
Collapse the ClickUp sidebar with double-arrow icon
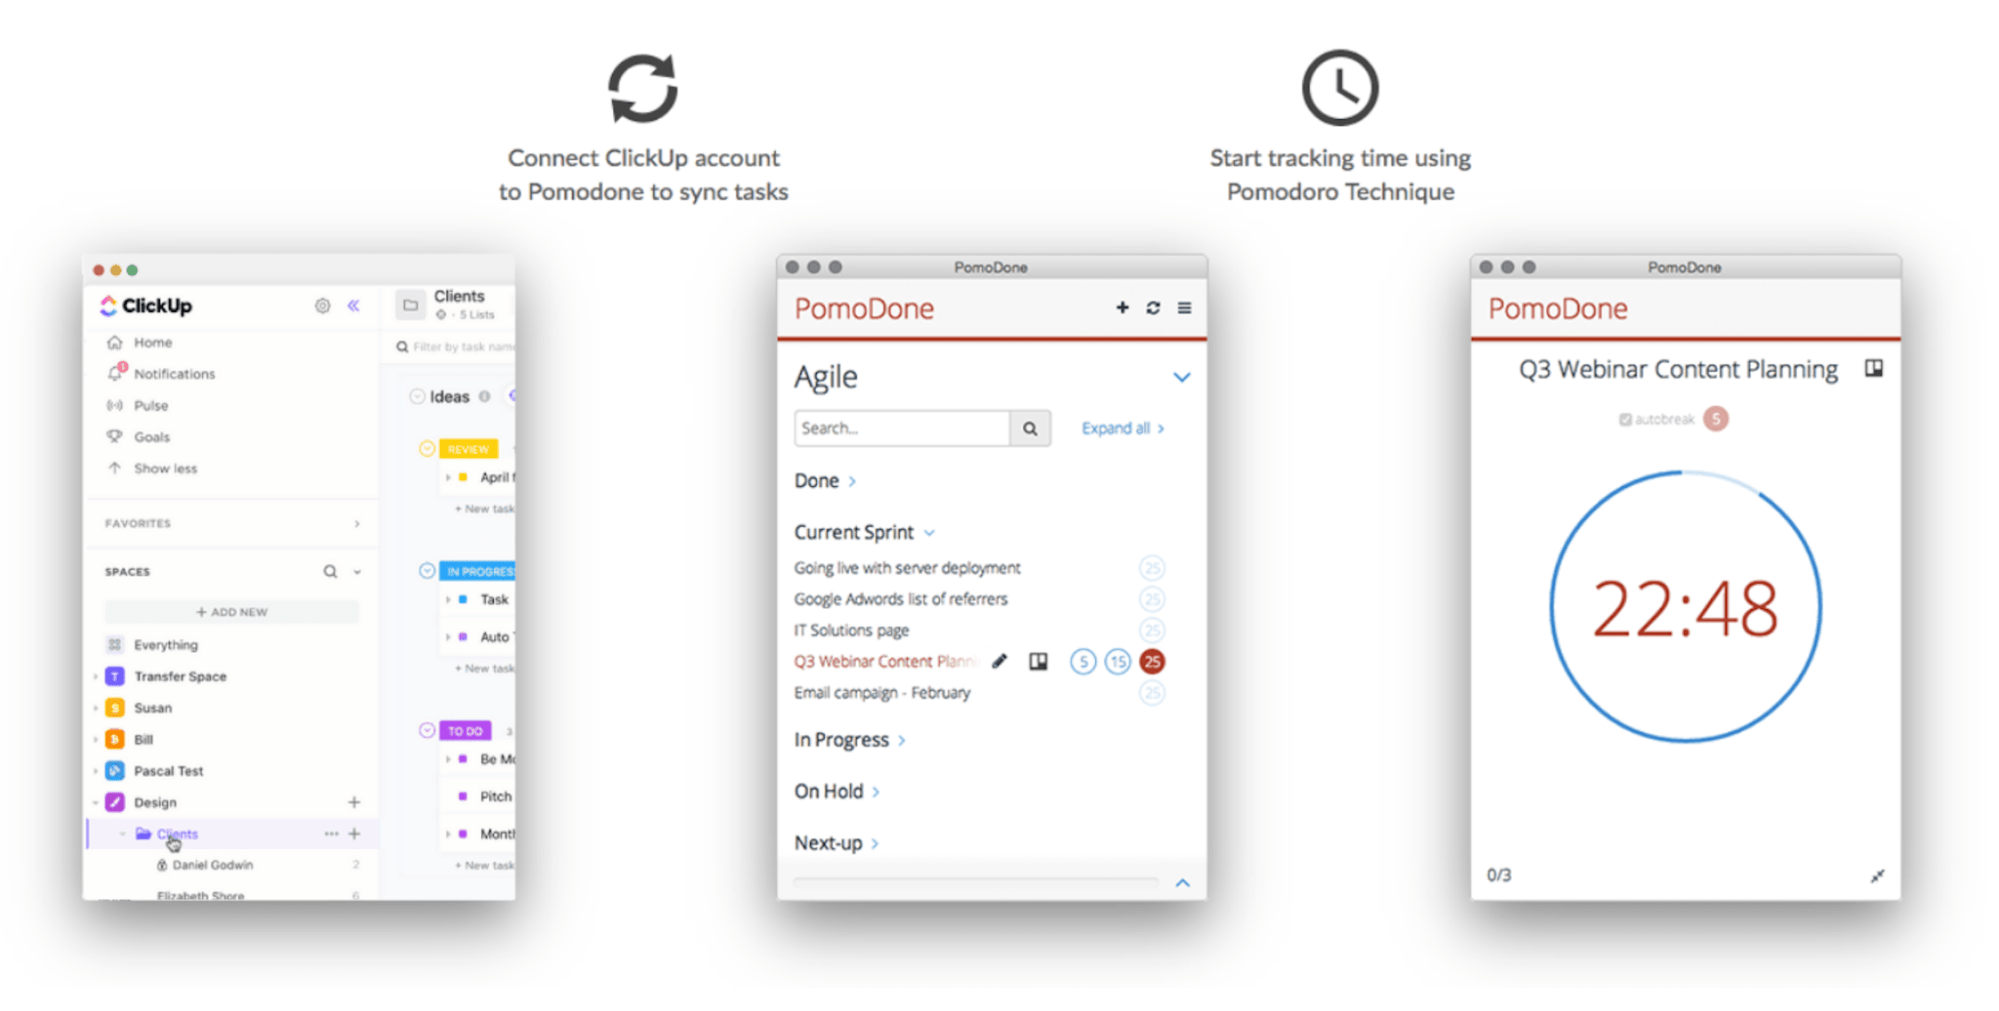[353, 306]
